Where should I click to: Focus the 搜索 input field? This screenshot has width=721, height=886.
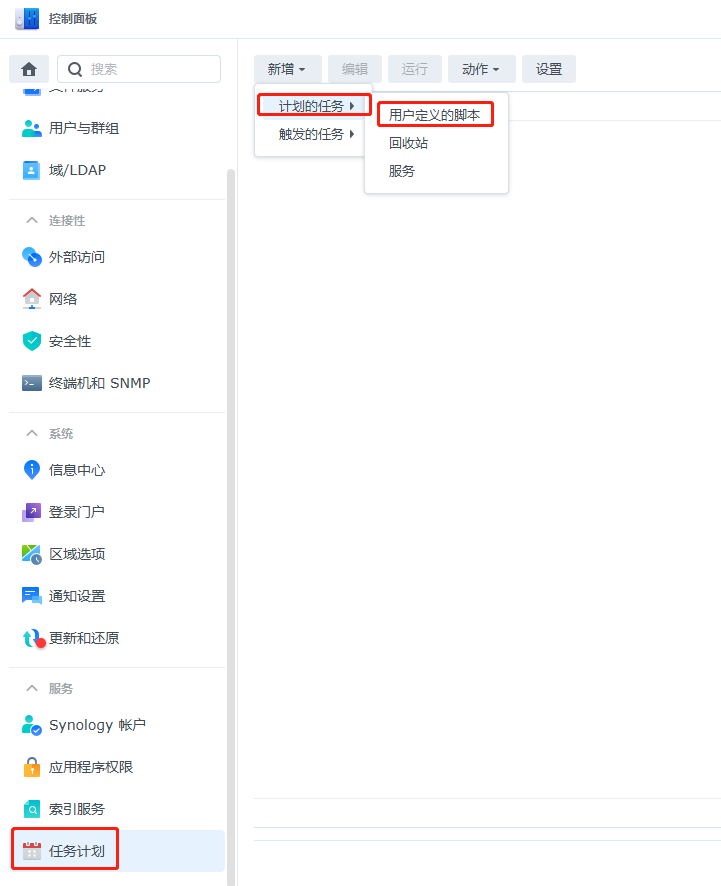pyautogui.click(x=139, y=69)
